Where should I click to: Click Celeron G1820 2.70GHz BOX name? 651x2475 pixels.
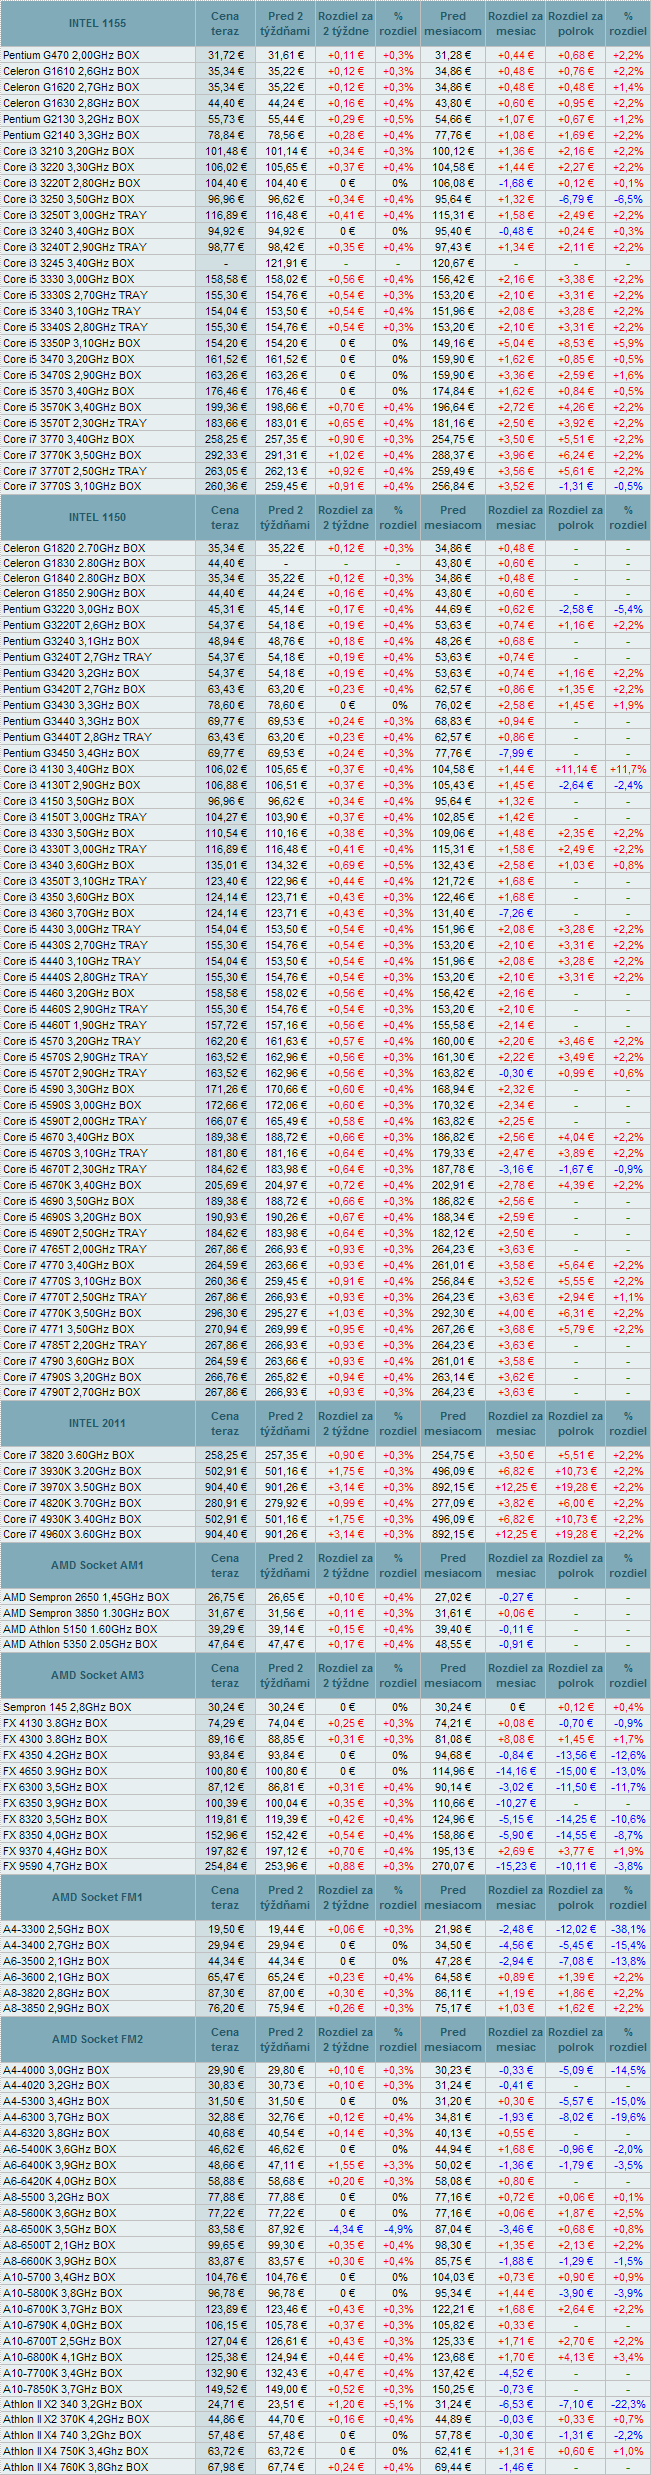(x=74, y=548)
